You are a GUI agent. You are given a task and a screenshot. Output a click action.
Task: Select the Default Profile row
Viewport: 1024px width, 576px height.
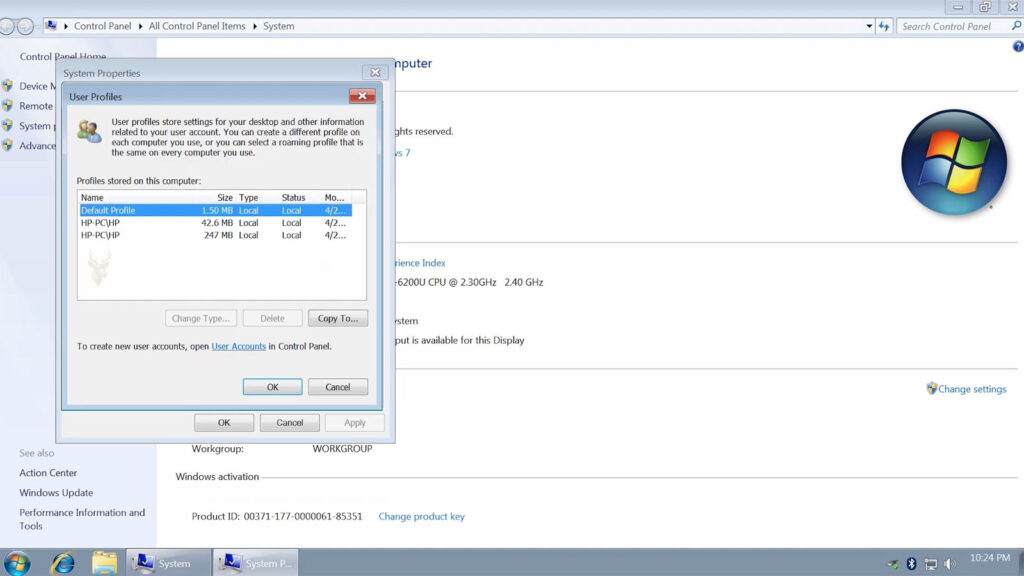[216, 210]
